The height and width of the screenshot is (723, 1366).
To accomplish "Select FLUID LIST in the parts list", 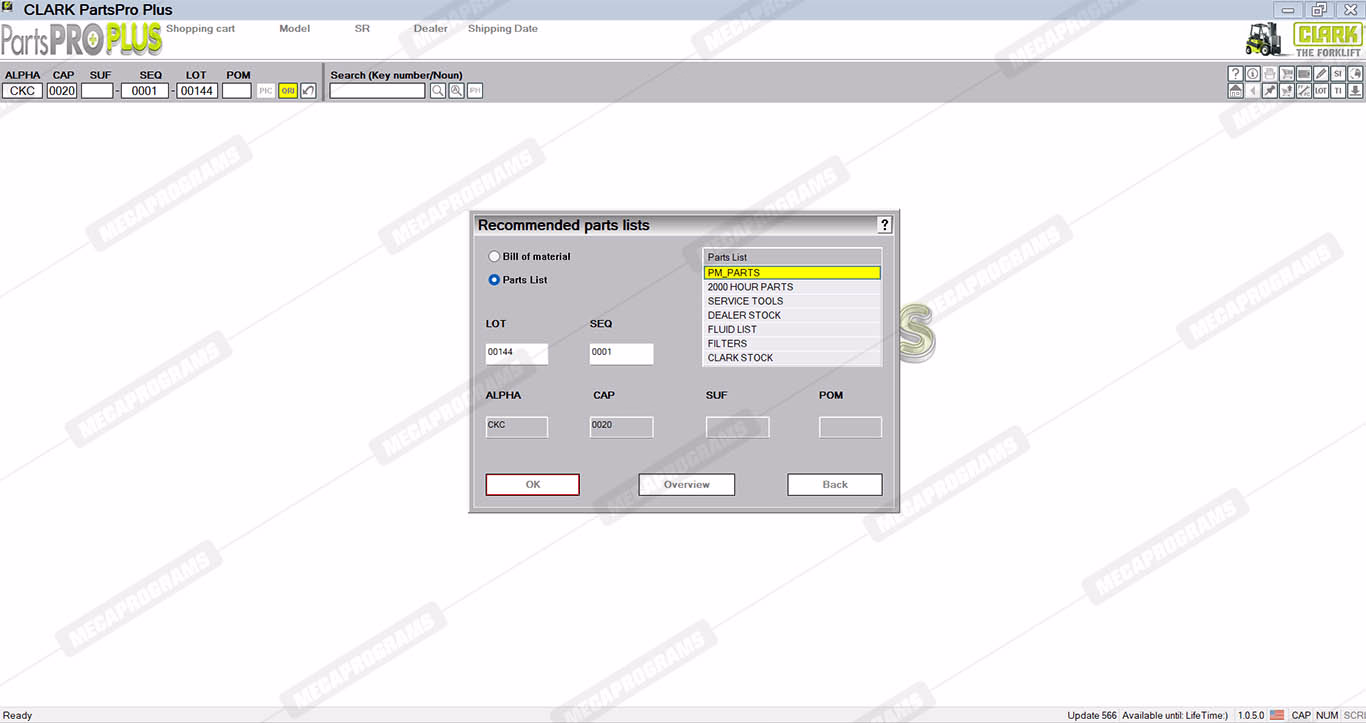I will (732, 329).
